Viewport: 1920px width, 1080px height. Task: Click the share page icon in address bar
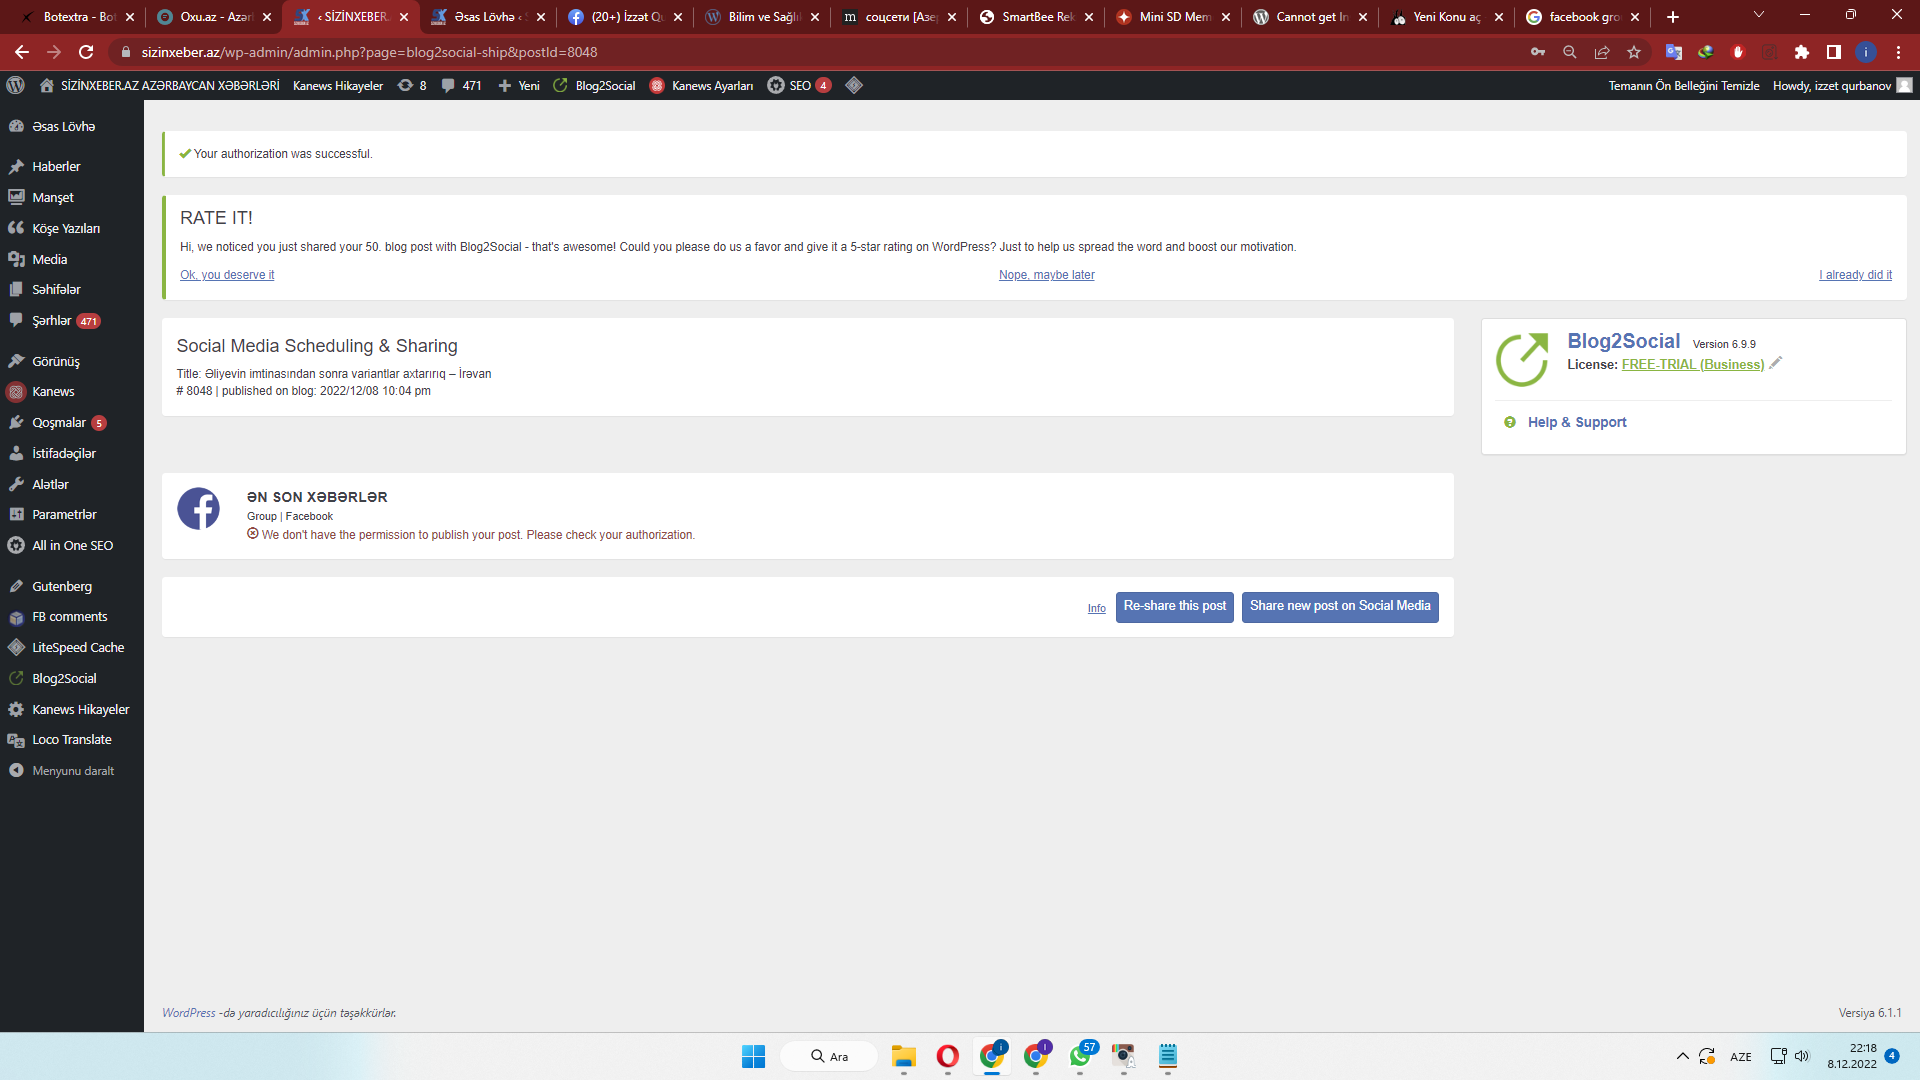click(x=1602, y=52)
